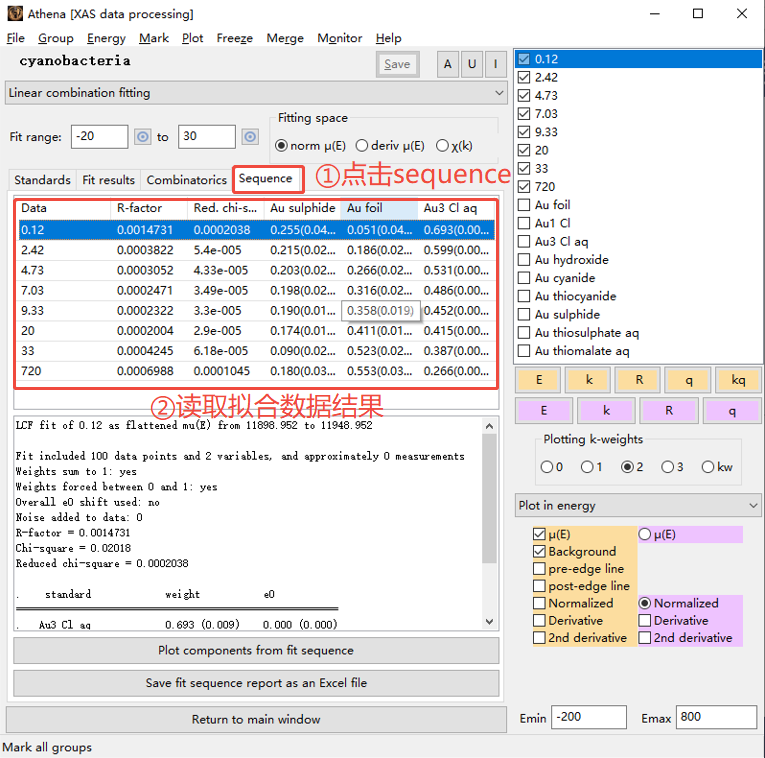Click the Athena application icon in title bar

click(x=15, y=14)
